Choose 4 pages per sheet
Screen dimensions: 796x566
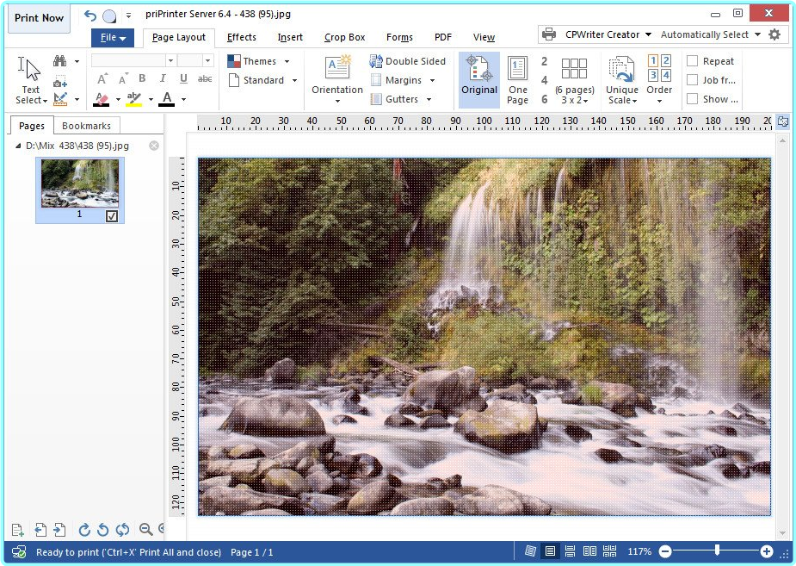(x=544, y=80)
